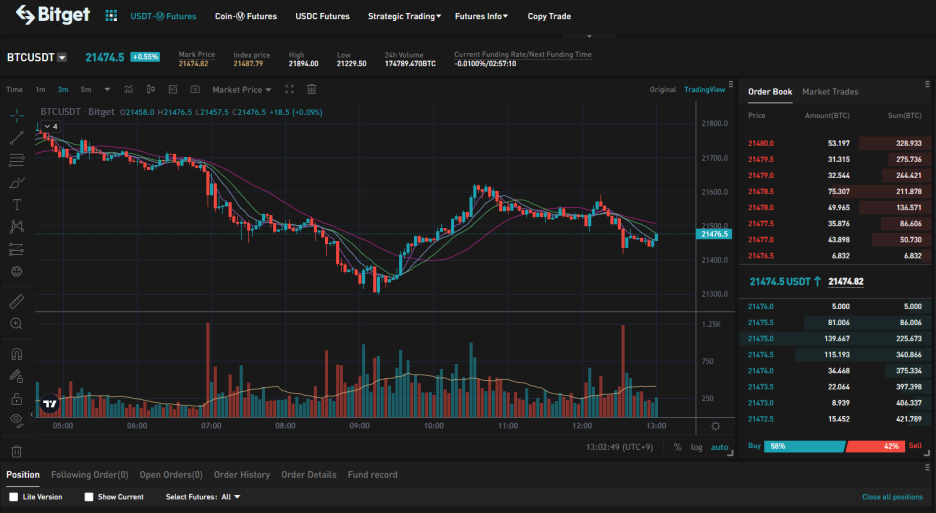Click the Bitget logo
936x513 pixels.
pos(53,15)
